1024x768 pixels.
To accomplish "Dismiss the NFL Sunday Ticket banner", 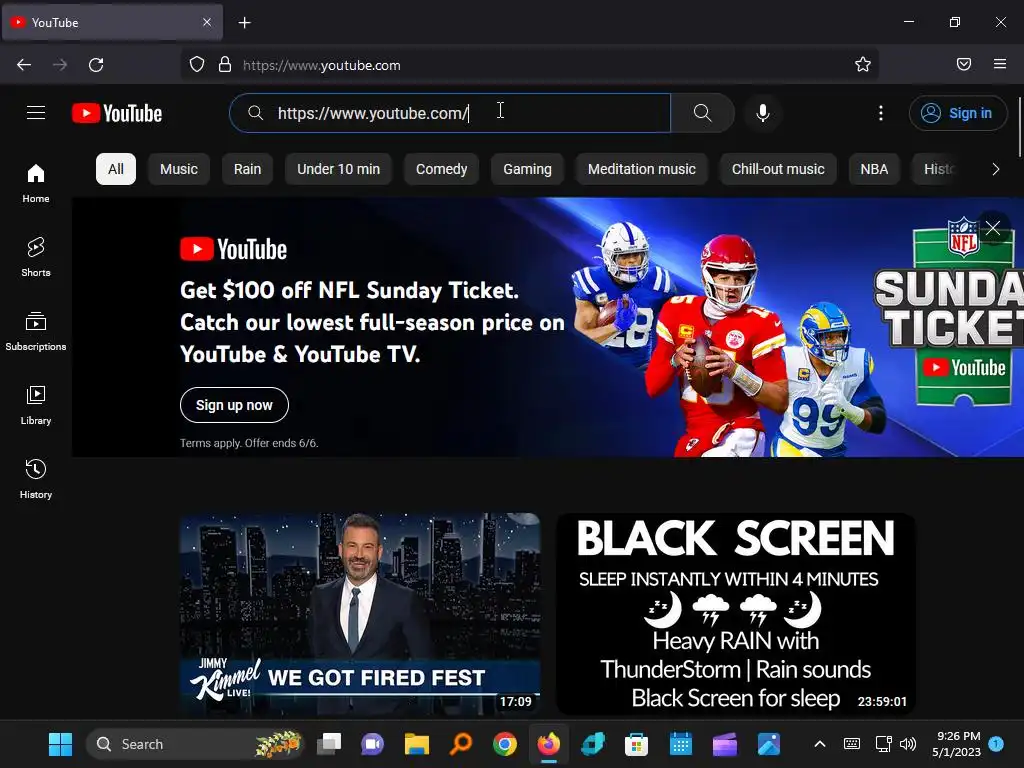I will tap(993, 228).
